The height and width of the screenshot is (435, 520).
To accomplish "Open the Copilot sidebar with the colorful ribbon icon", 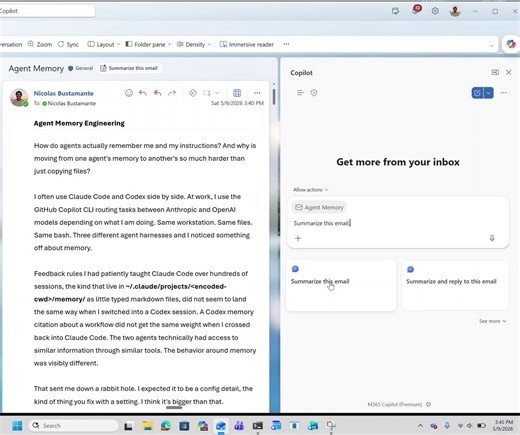I will pos(511,44).
